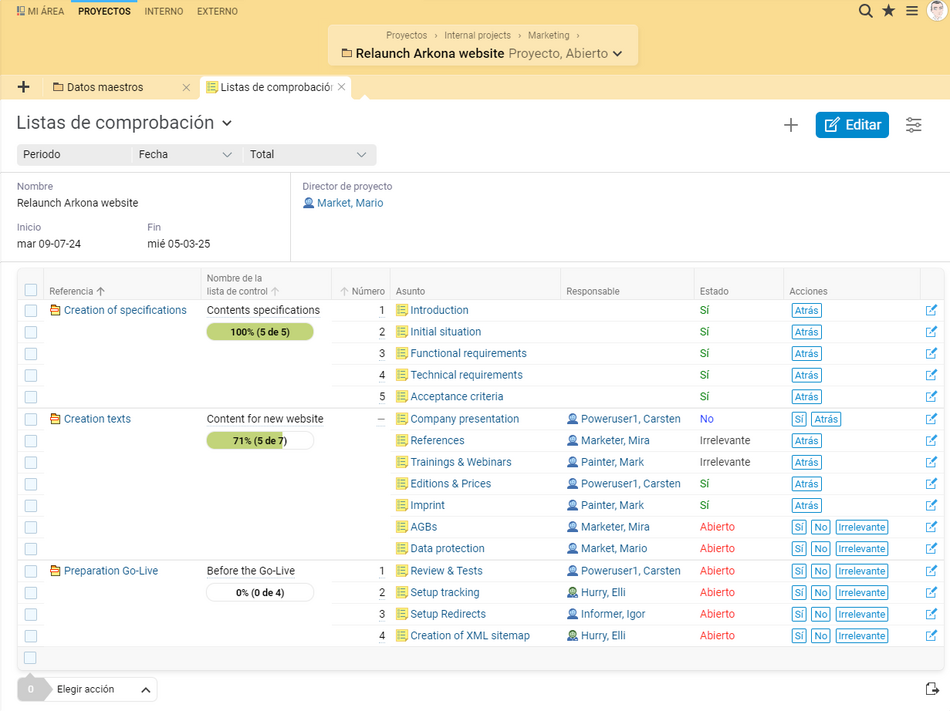Check the Creation texts row checkbox
Image resolution: width=950 pixels, height=711 pixels.
click(31, 419)
